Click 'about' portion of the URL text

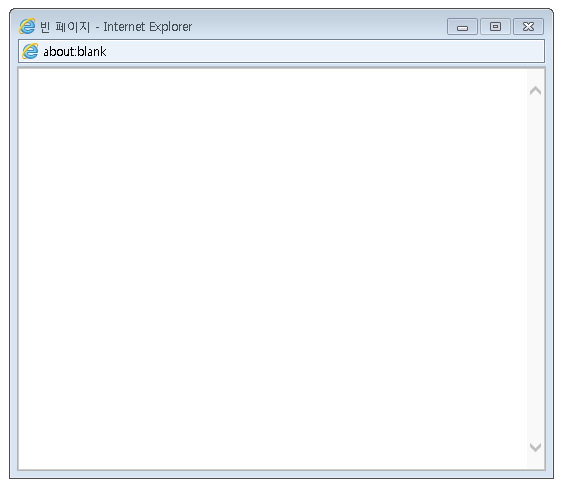tap(59, 52)
